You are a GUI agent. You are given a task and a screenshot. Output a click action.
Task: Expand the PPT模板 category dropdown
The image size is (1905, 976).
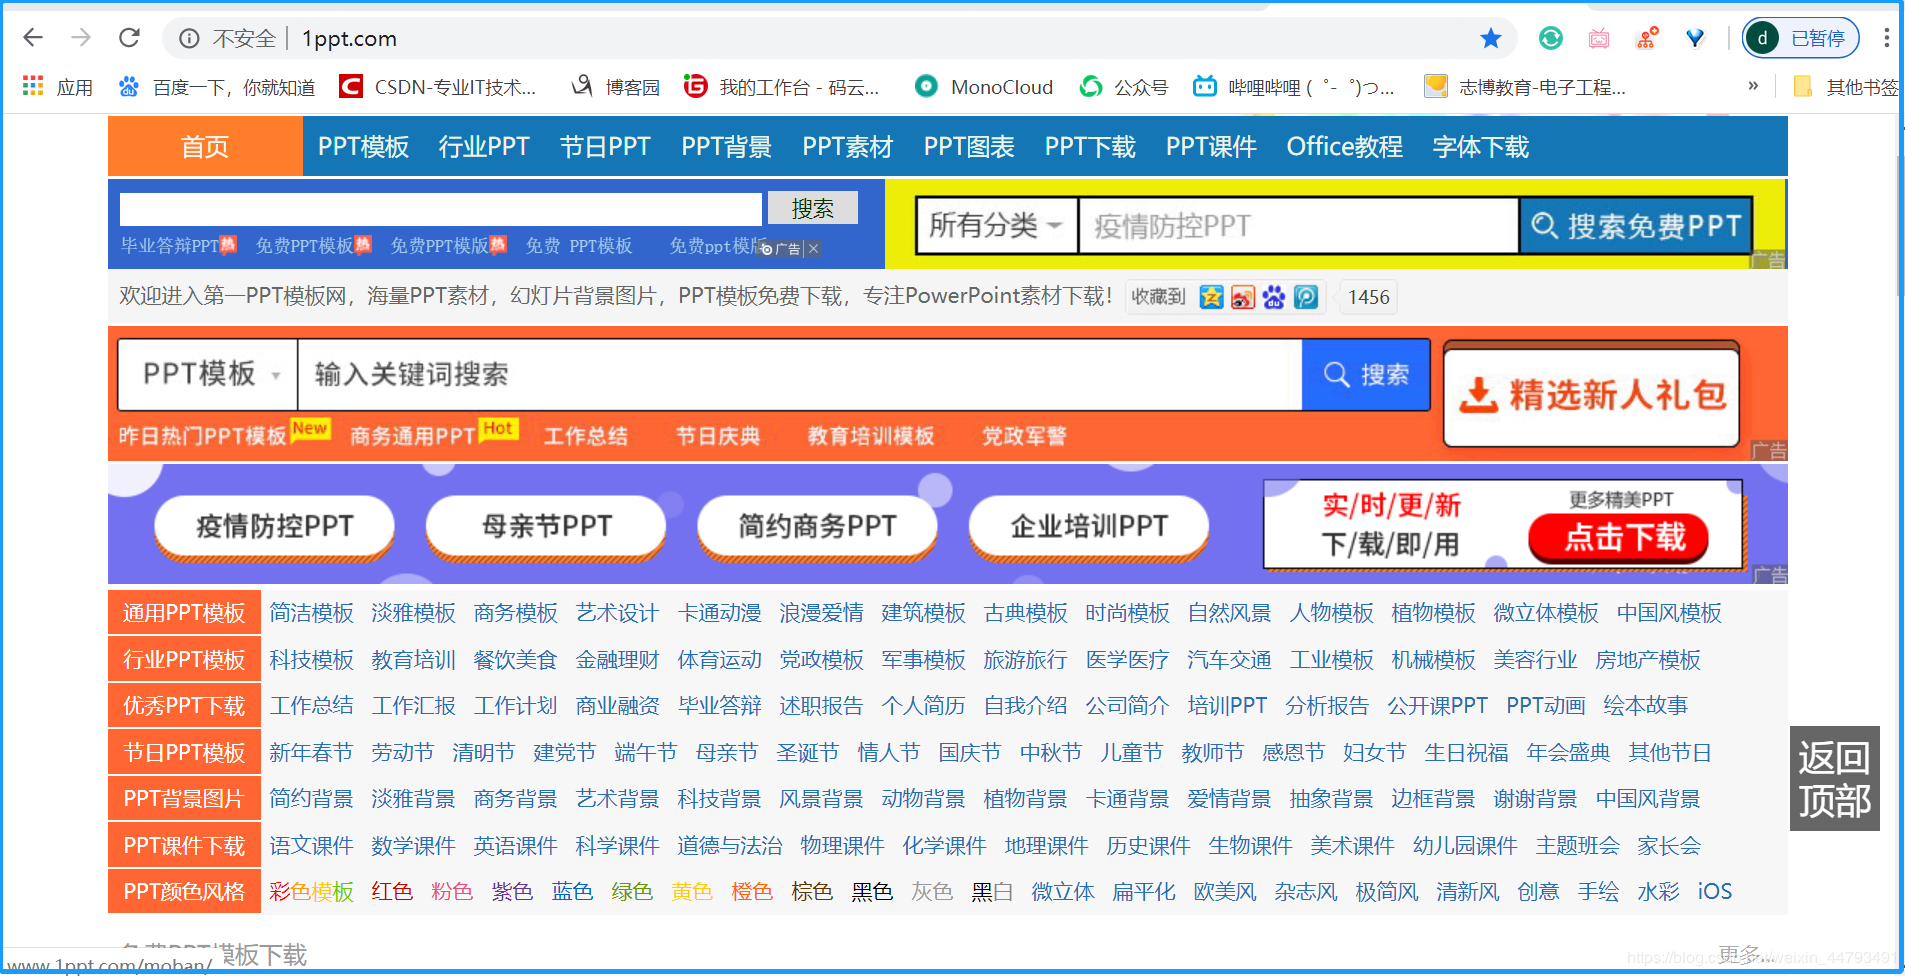point(208,374)
